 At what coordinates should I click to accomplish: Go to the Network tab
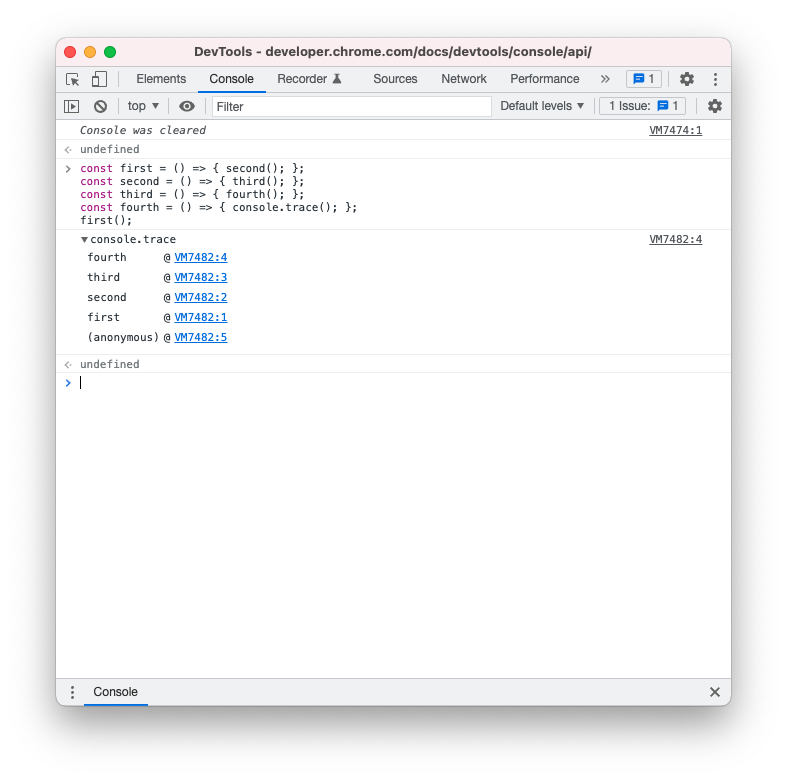coord(464,79)
